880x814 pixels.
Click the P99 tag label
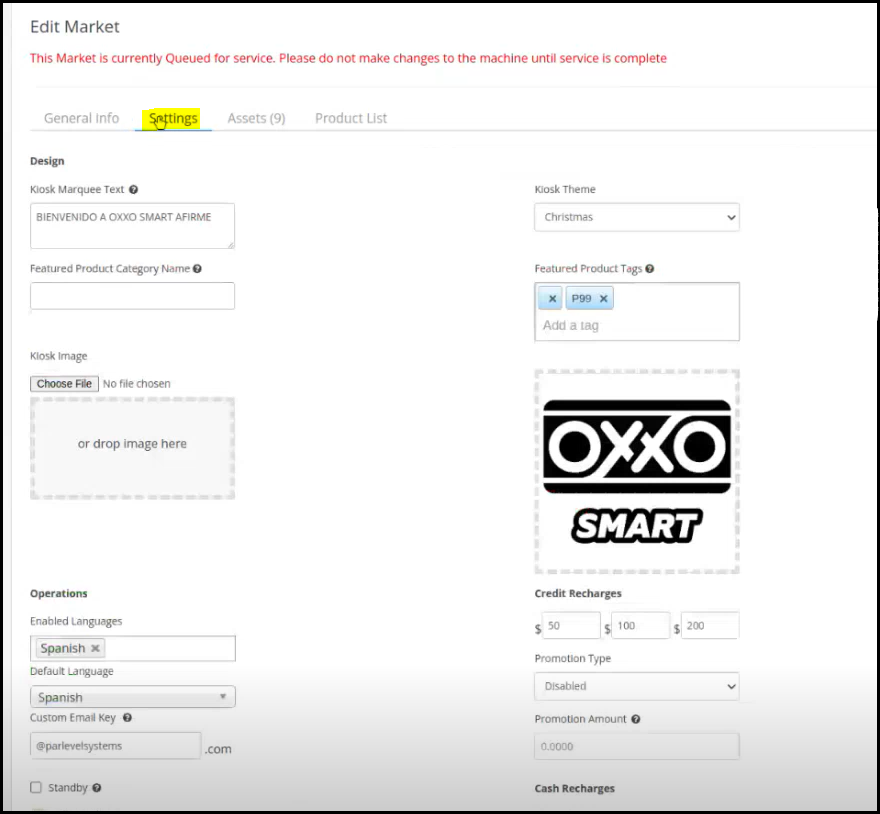581,299
